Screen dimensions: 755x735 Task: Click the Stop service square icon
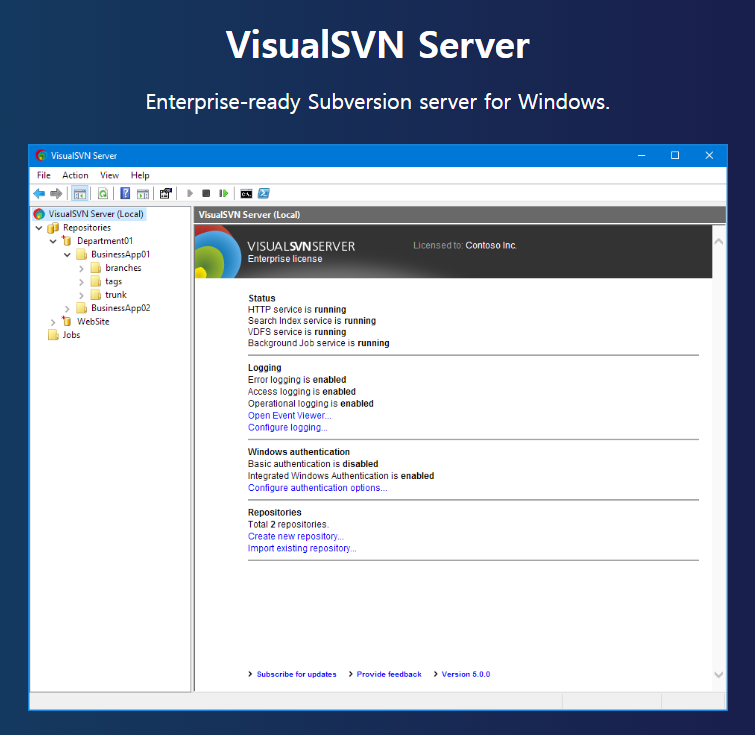click(206, 194)
